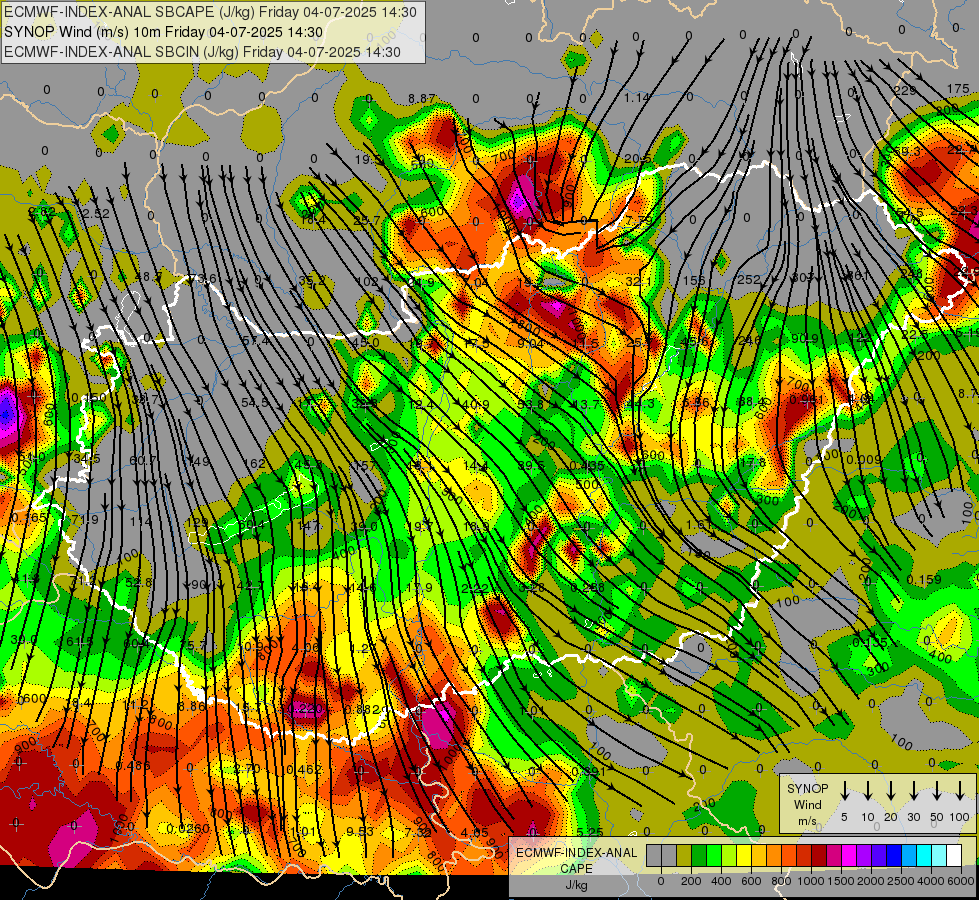
Task: Click the 50 m/s wind arrow in SYNOP legend
Action: tap(937, 792)
